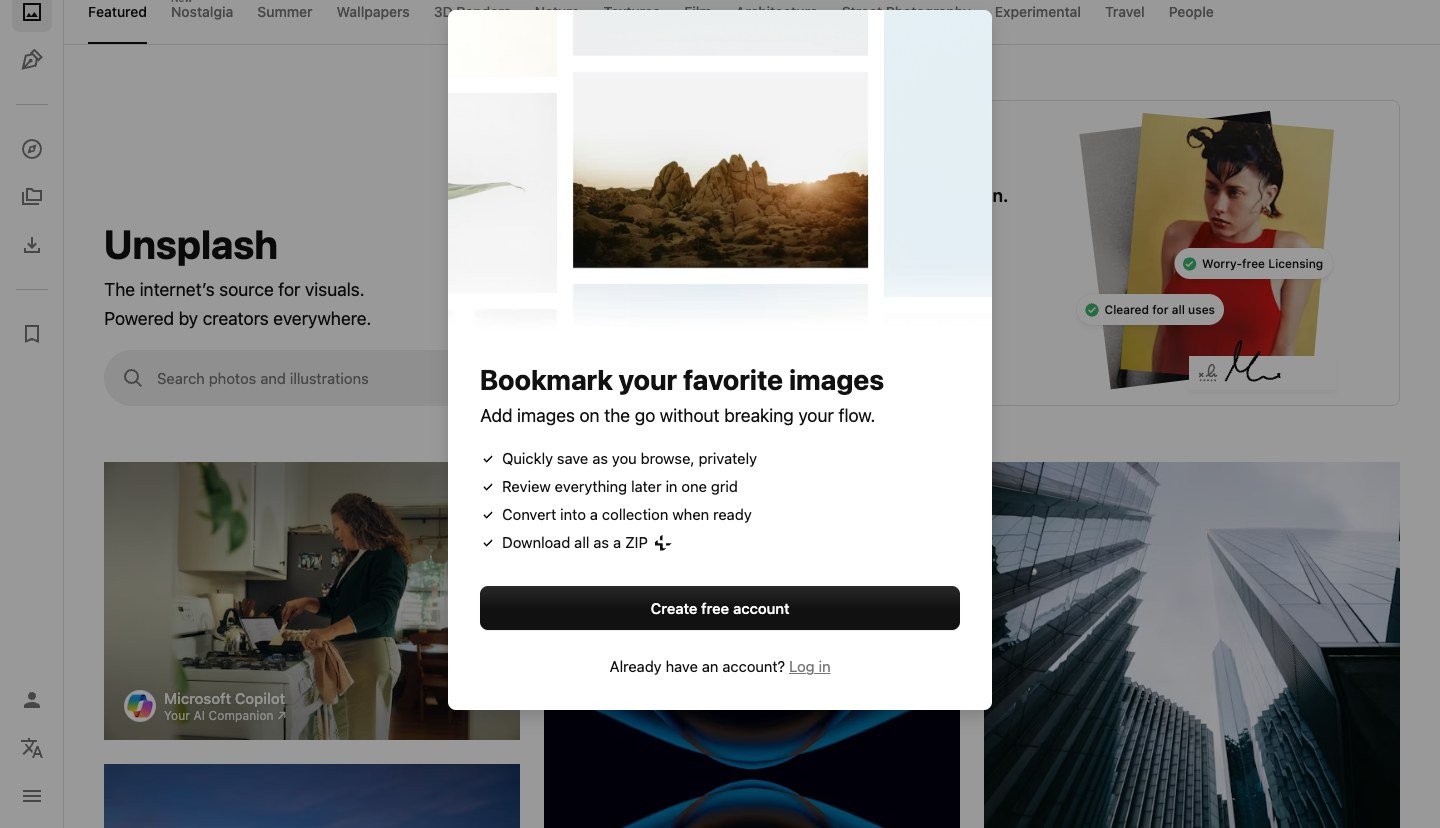Screen dimensions: 1440x828
Task: Open the glass skyscrapers photo thumbnail
Action: point(1192,645)
